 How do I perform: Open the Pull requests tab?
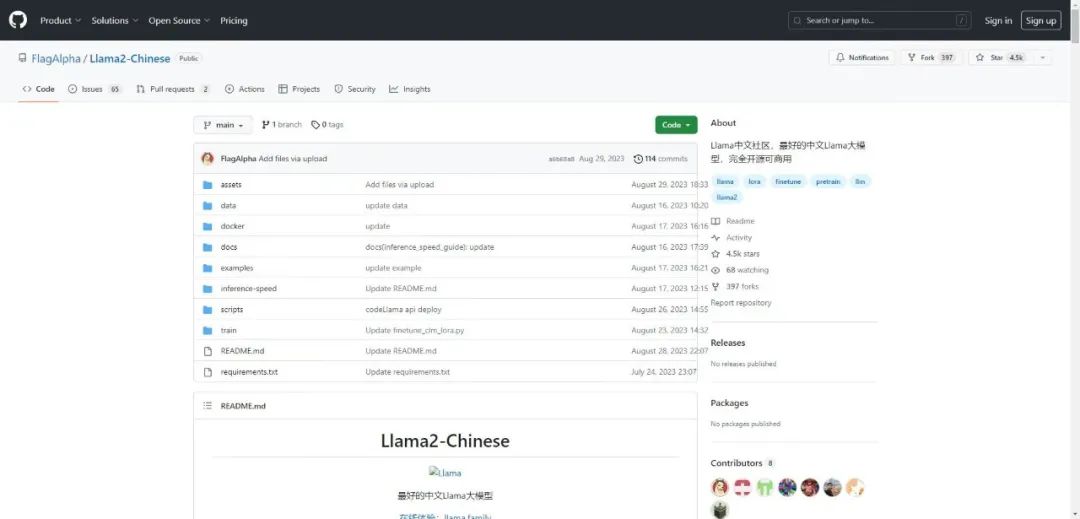point(173,89)
